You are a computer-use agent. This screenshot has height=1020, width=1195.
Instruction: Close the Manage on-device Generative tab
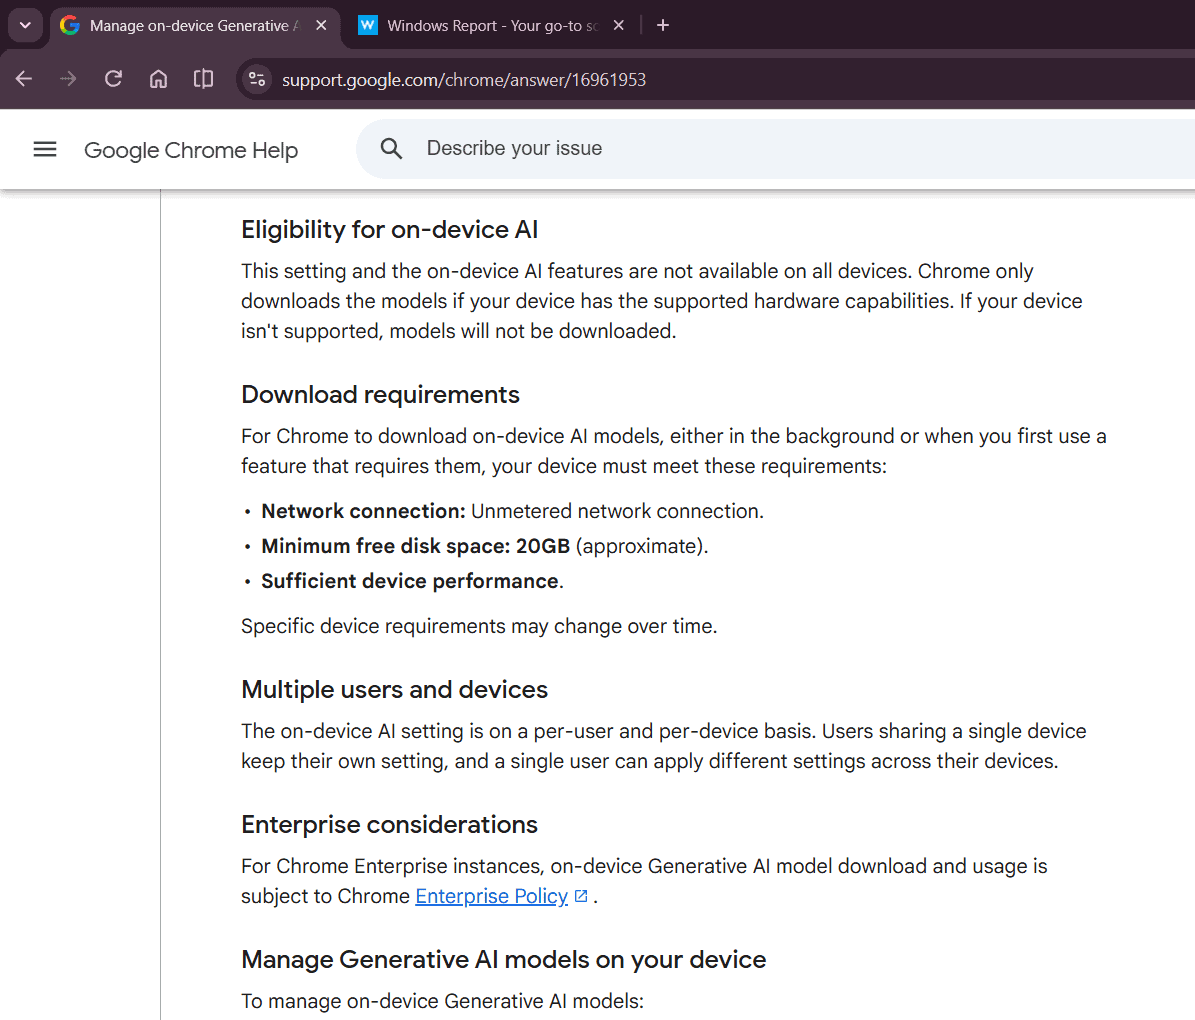tap(322, 25)
